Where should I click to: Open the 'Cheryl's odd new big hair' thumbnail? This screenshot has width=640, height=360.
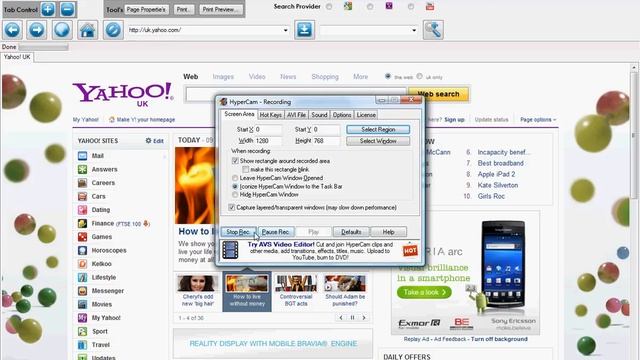(x=198, y=284)
